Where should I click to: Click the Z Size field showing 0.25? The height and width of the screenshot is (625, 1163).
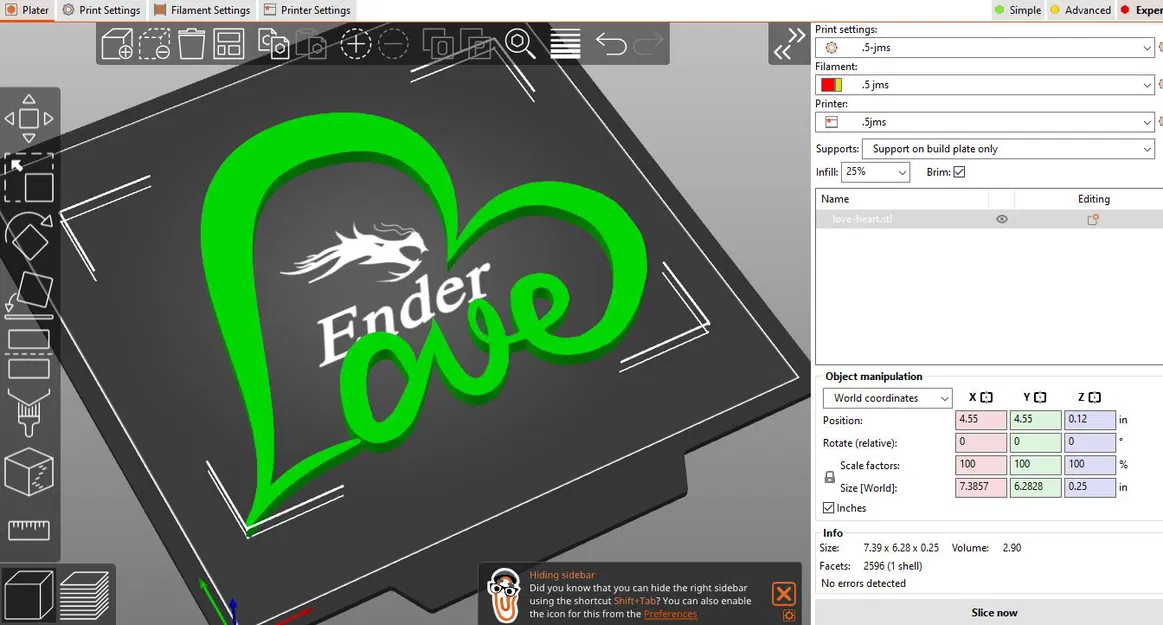point(1090,487)
